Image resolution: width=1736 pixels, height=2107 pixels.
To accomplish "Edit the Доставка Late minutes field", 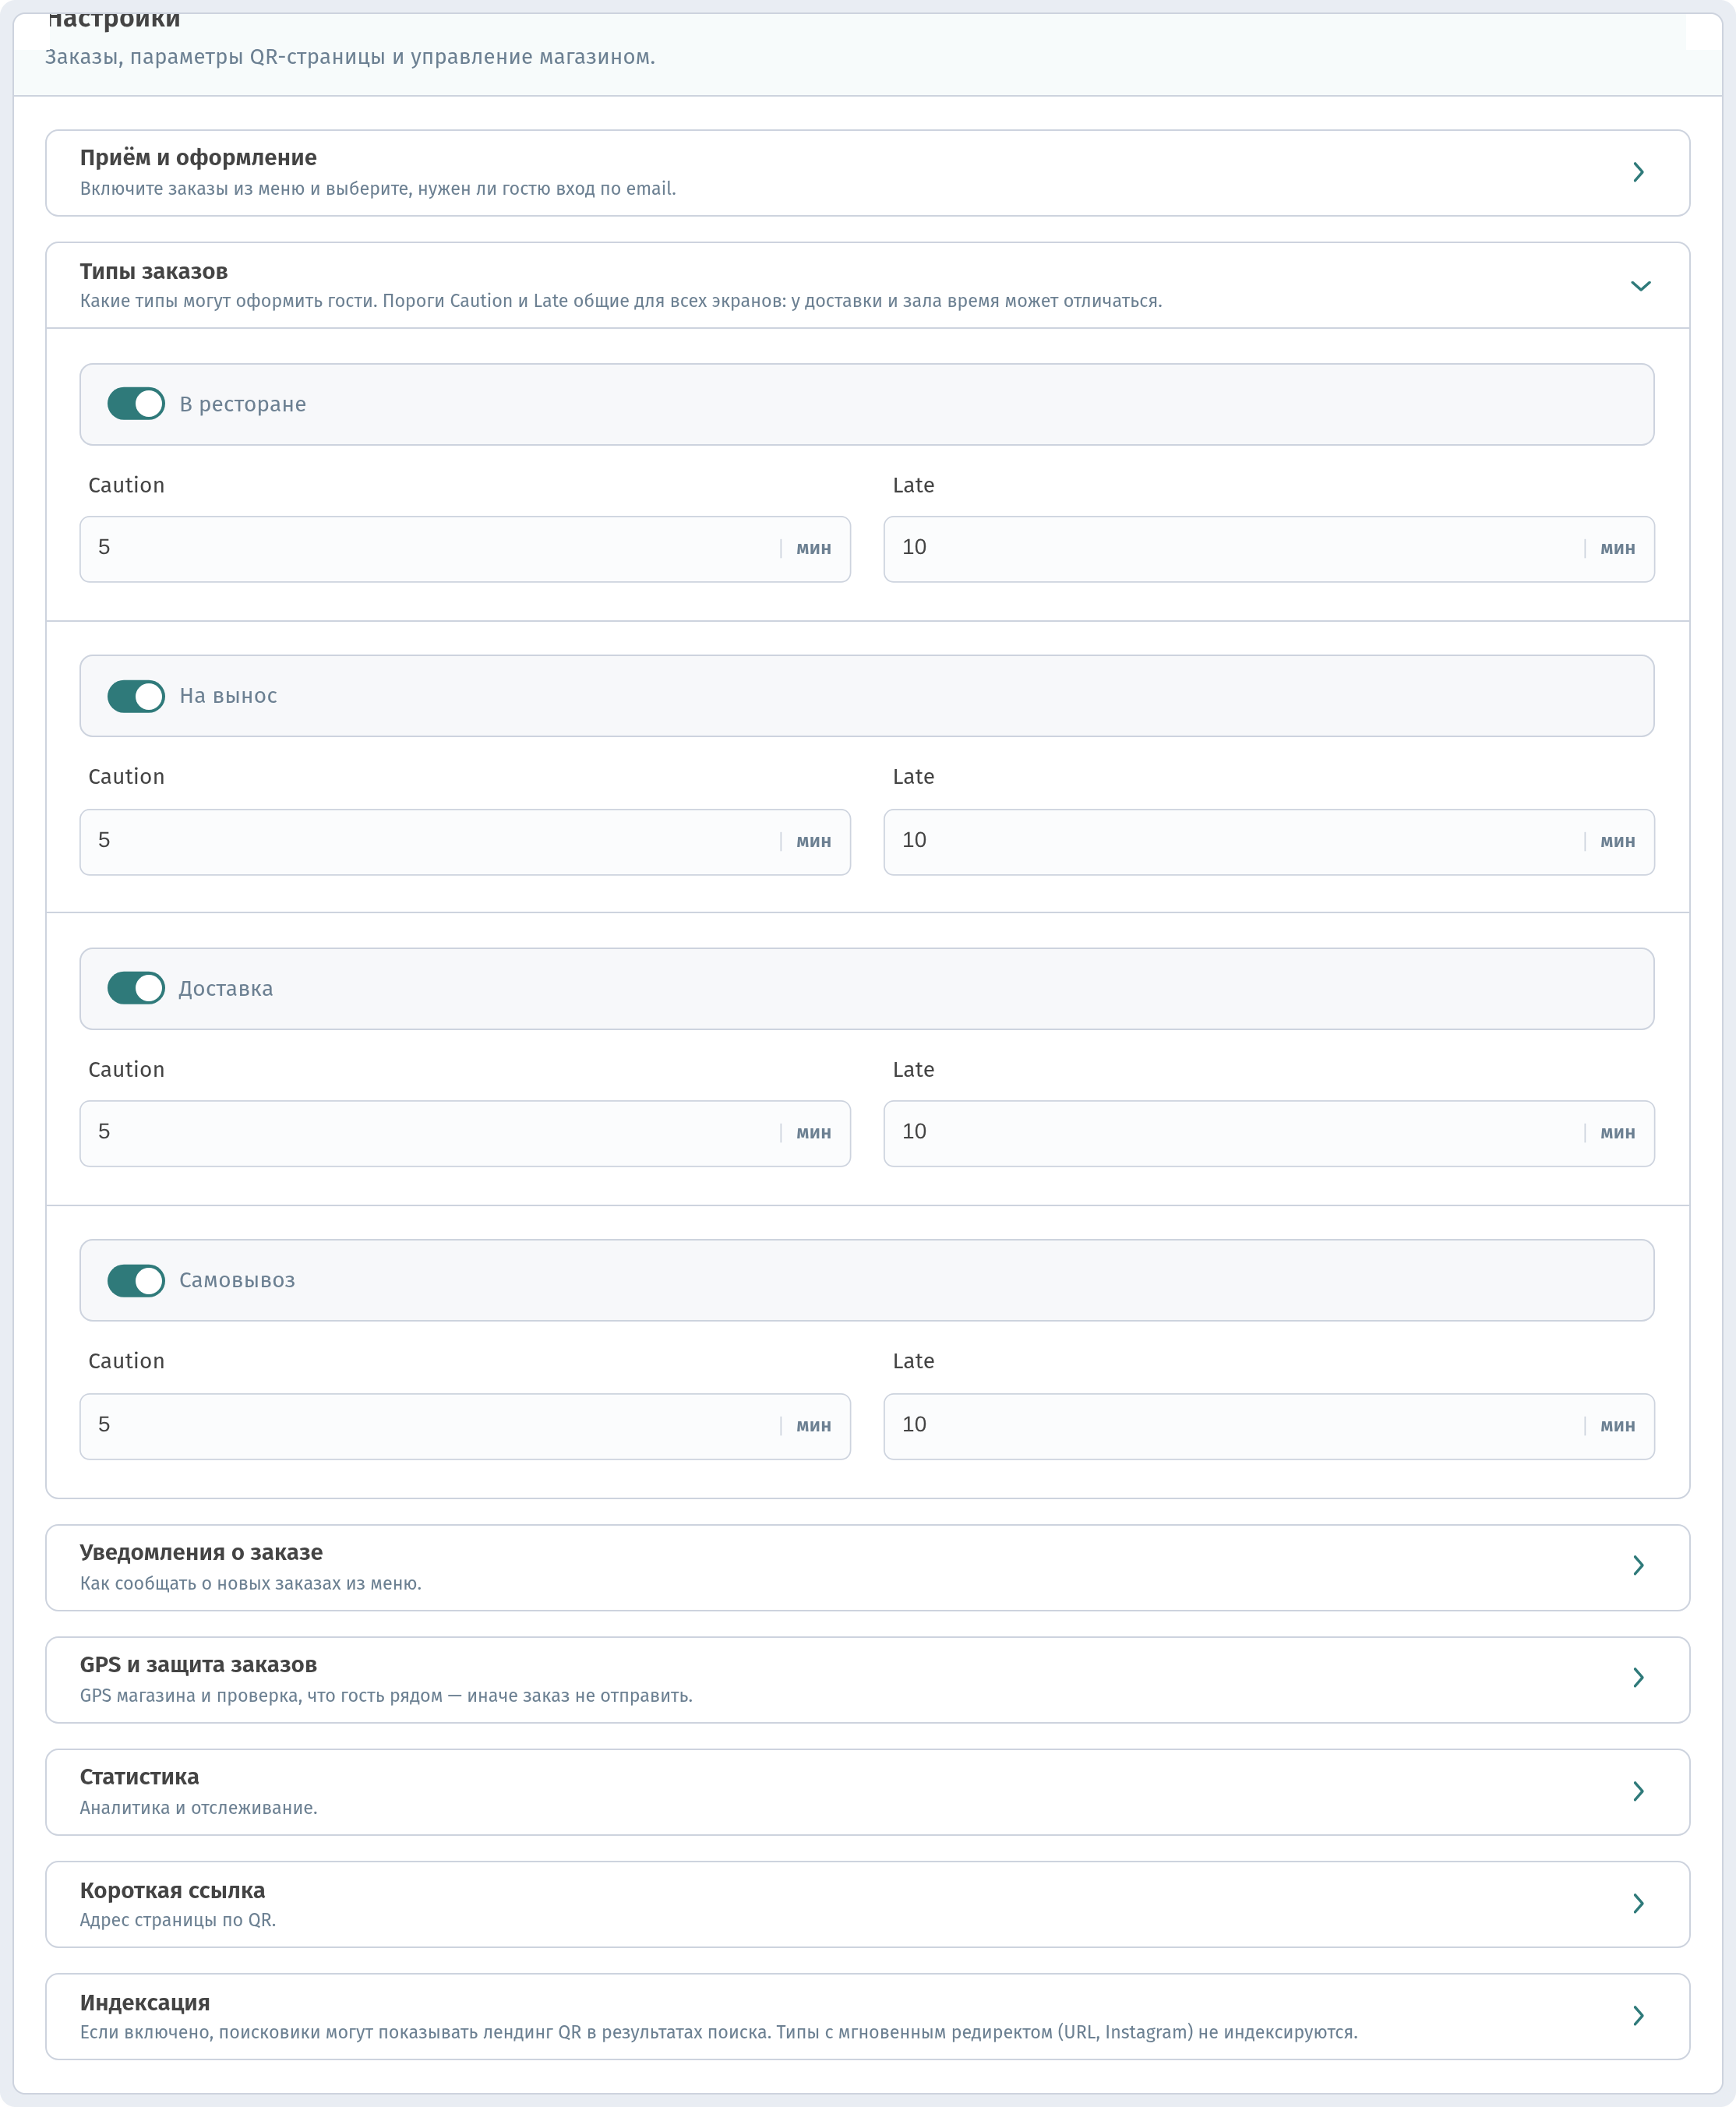I will coord(1269,1133).
